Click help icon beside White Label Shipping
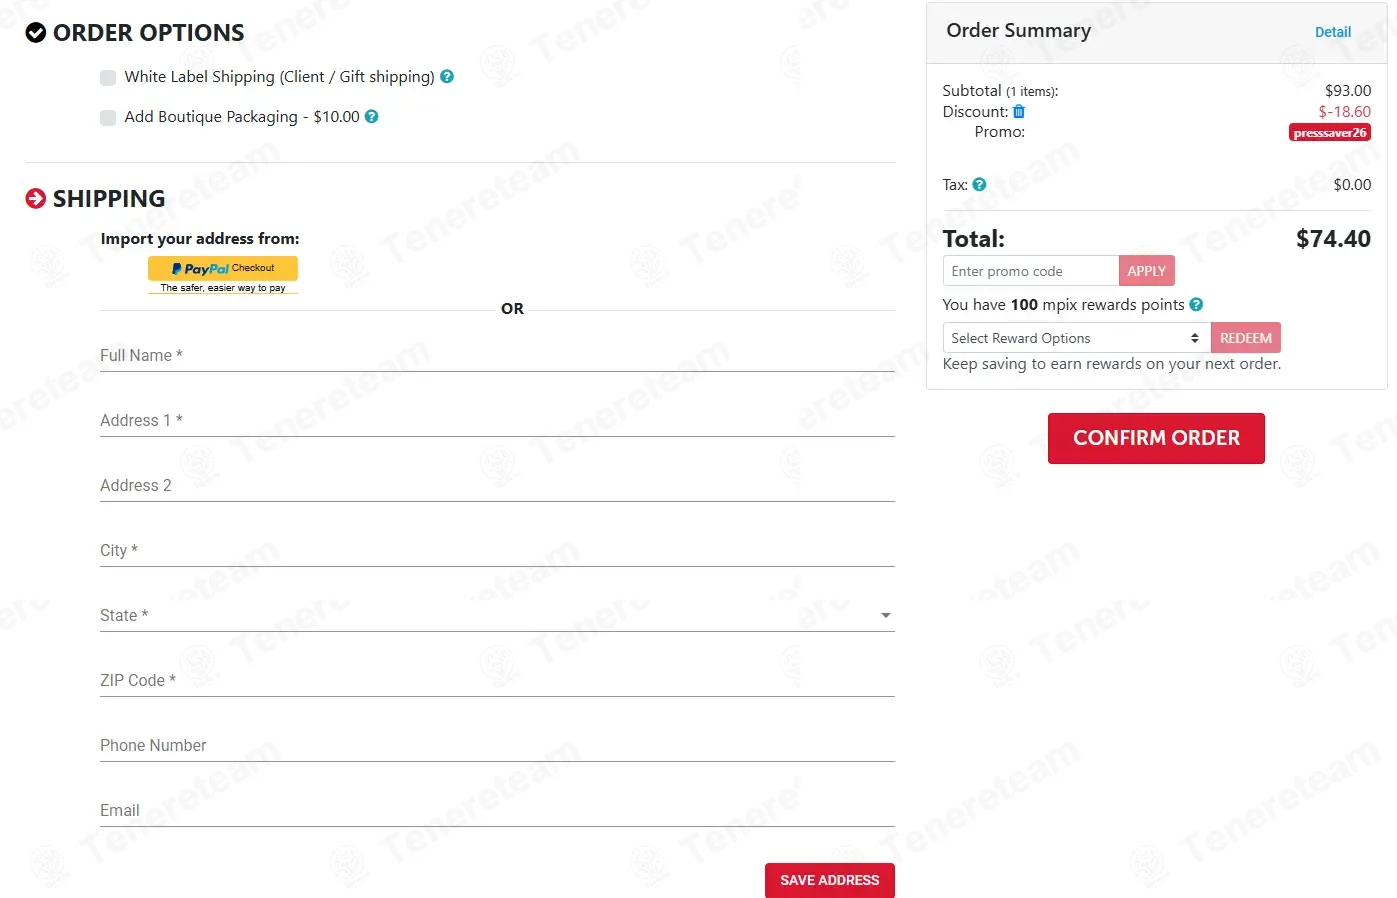This screenshot has width=1397, height=898. pos(447,76)
